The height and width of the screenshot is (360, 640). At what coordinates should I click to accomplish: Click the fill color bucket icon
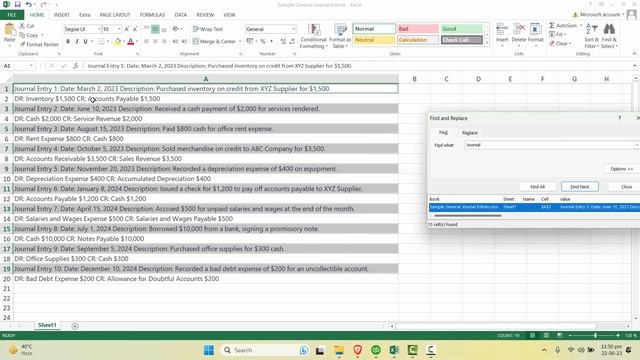pyautogui.click(x=118, y=41)
